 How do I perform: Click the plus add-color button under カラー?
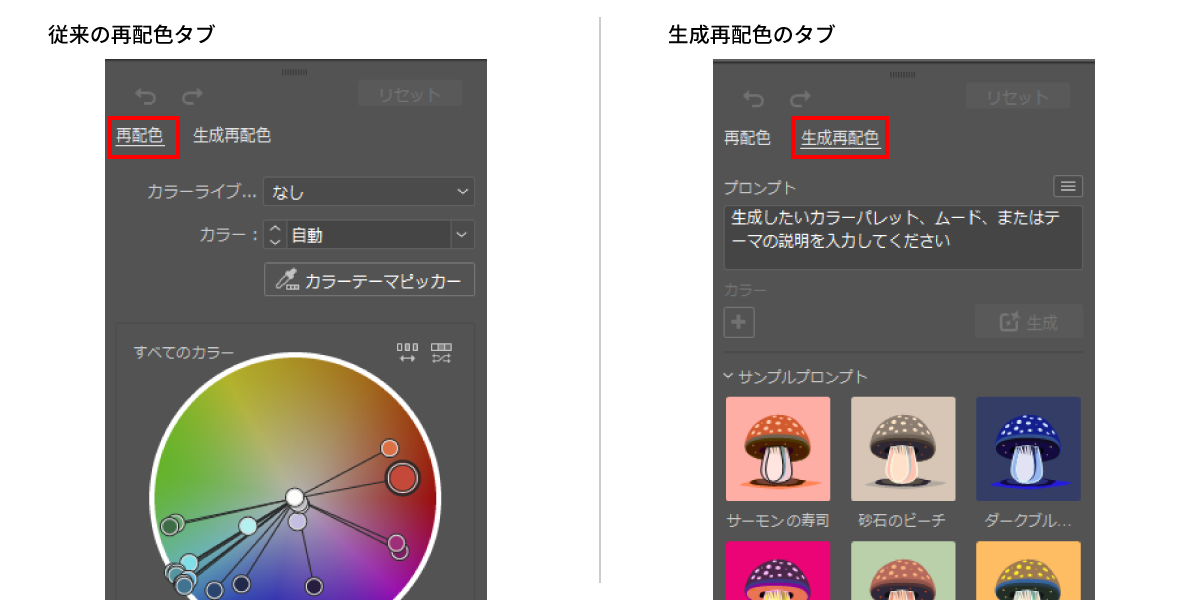click(739, 322)
